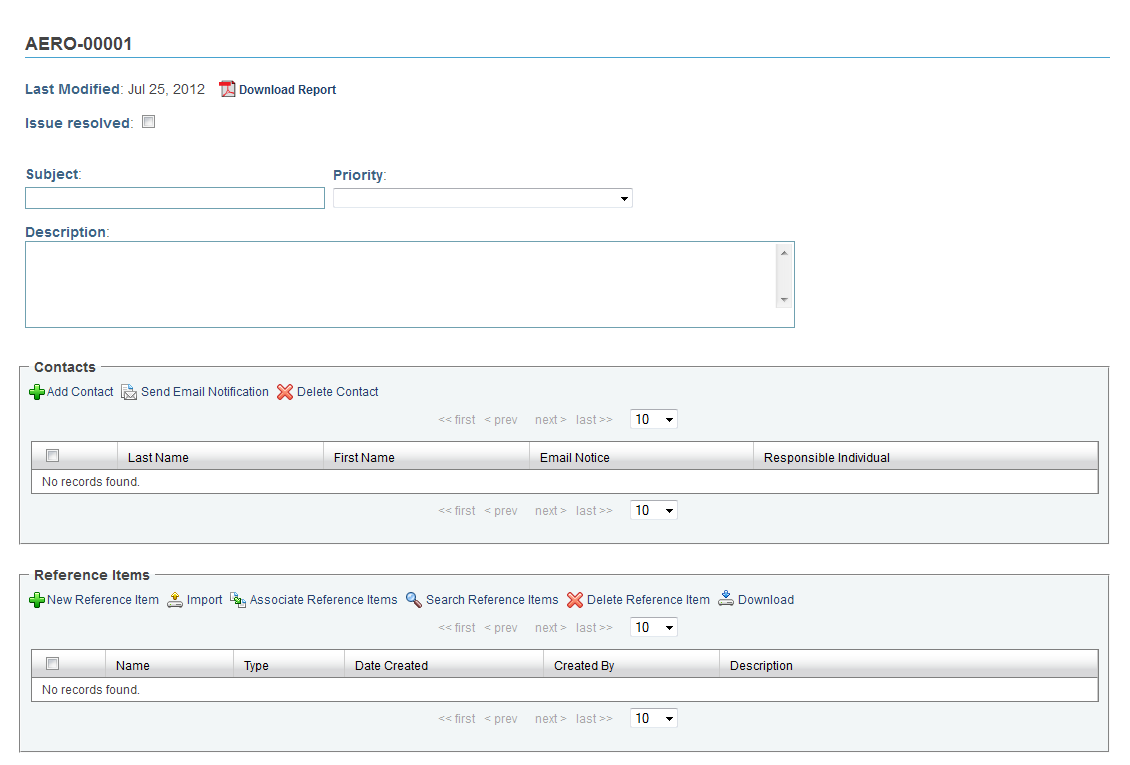
Task: Click the Associate Reference Items icon
Action: coord(238,600)
